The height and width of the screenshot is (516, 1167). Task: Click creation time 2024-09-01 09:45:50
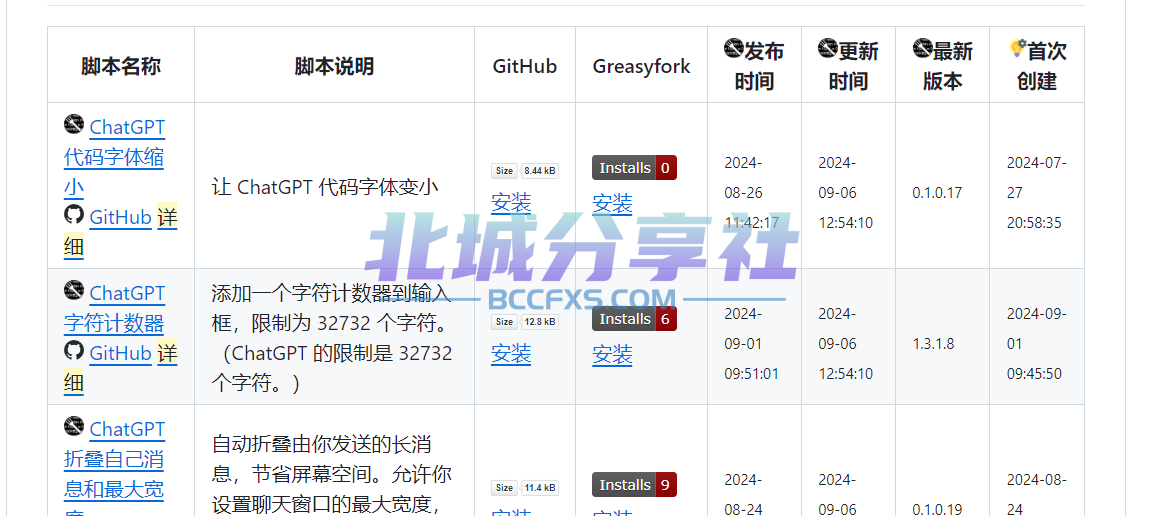(x=1037, y=344)
